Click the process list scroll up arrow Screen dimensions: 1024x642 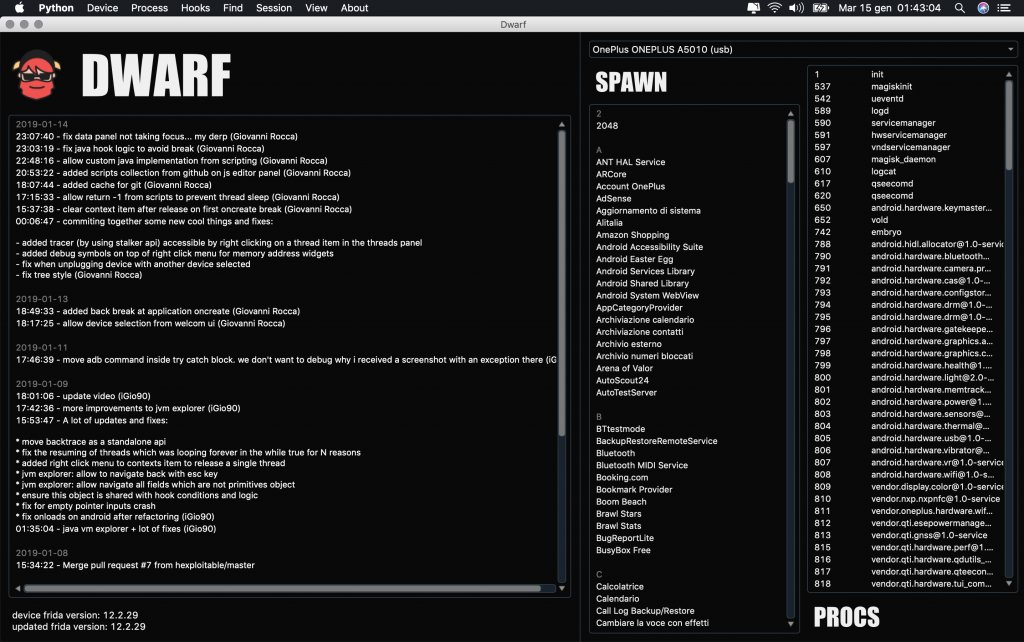click(x=1008, y=74)
